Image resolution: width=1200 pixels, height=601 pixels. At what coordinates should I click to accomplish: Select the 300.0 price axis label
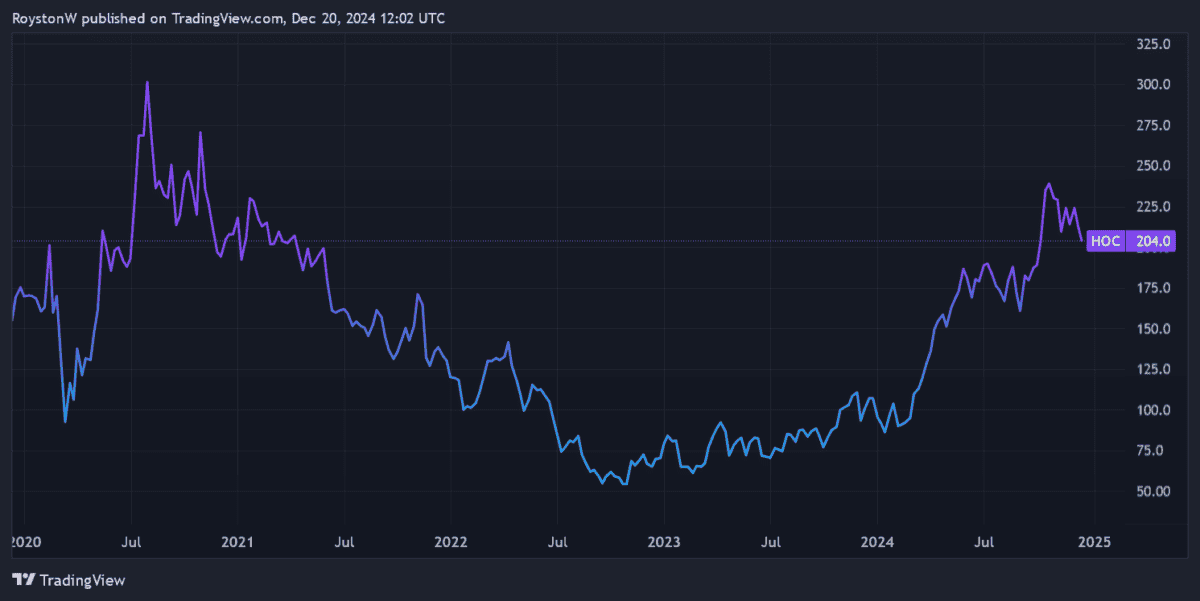coord(1153,85)
